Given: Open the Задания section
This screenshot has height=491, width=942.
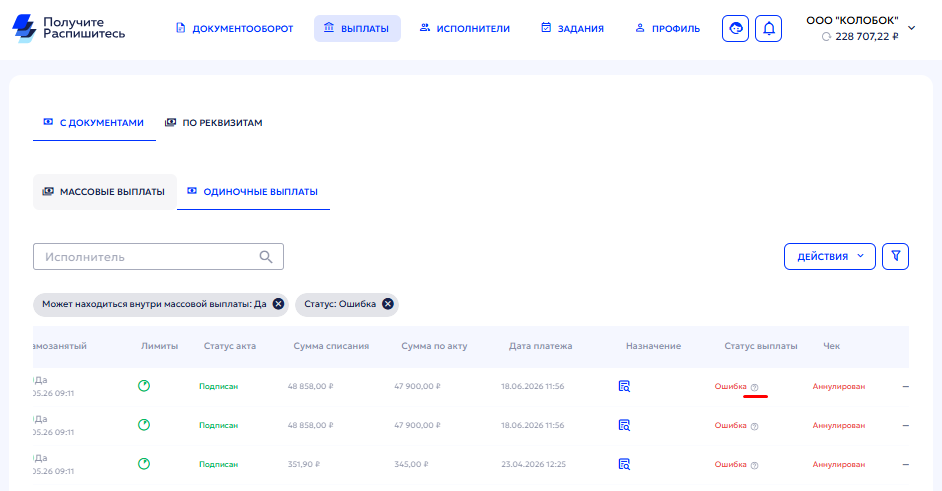Looking at the screenshot, I should pos(572,28).
